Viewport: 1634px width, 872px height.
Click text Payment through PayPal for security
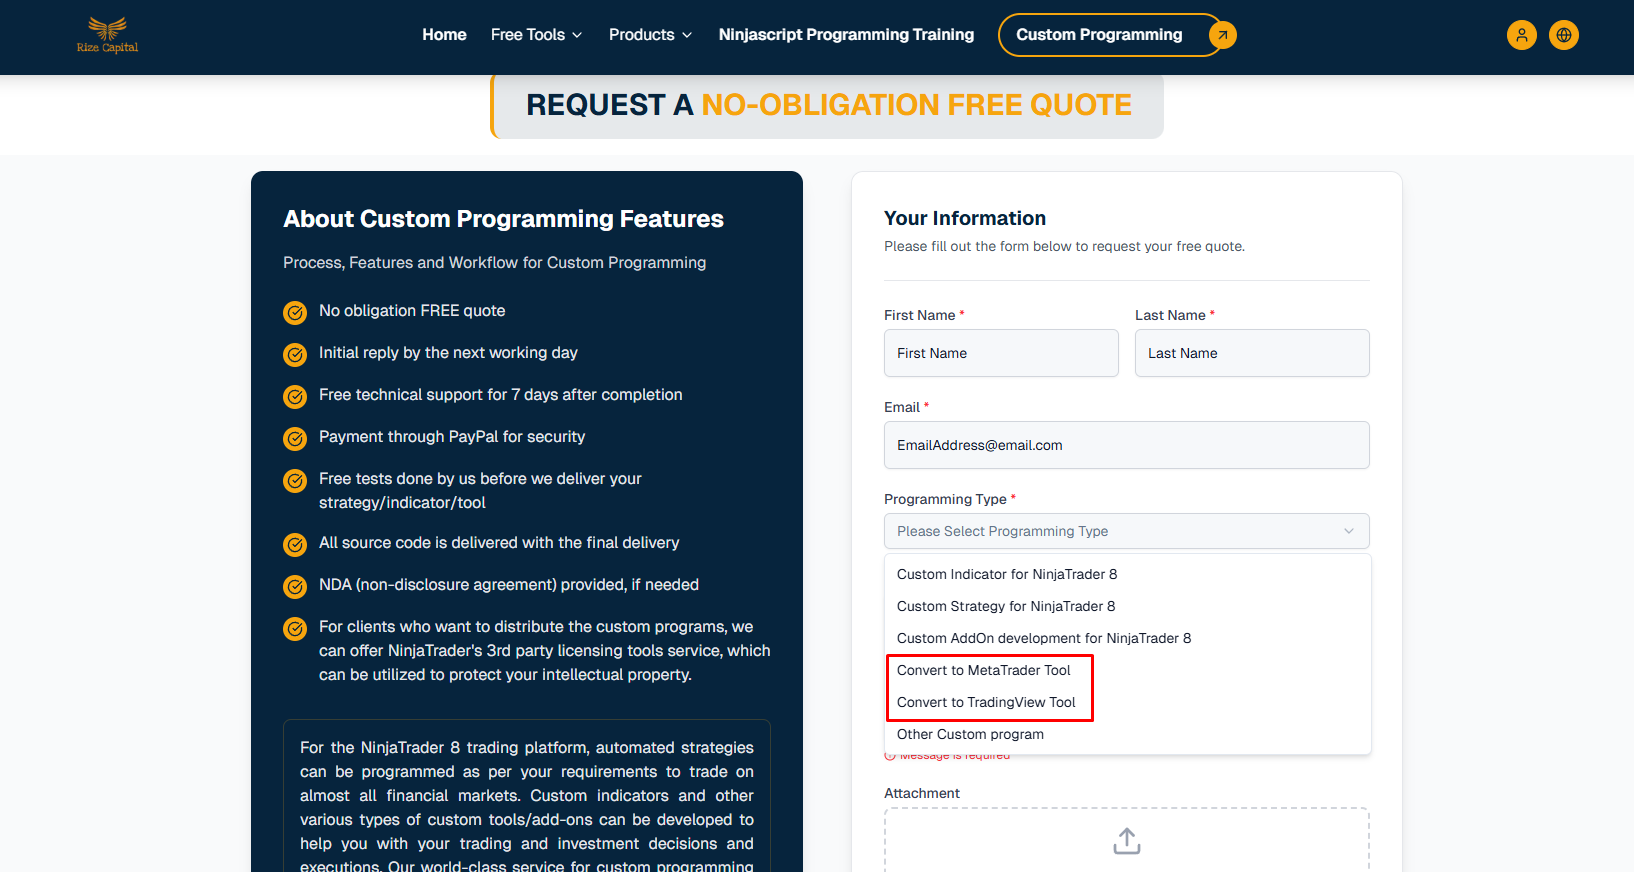tap(452, 437)
